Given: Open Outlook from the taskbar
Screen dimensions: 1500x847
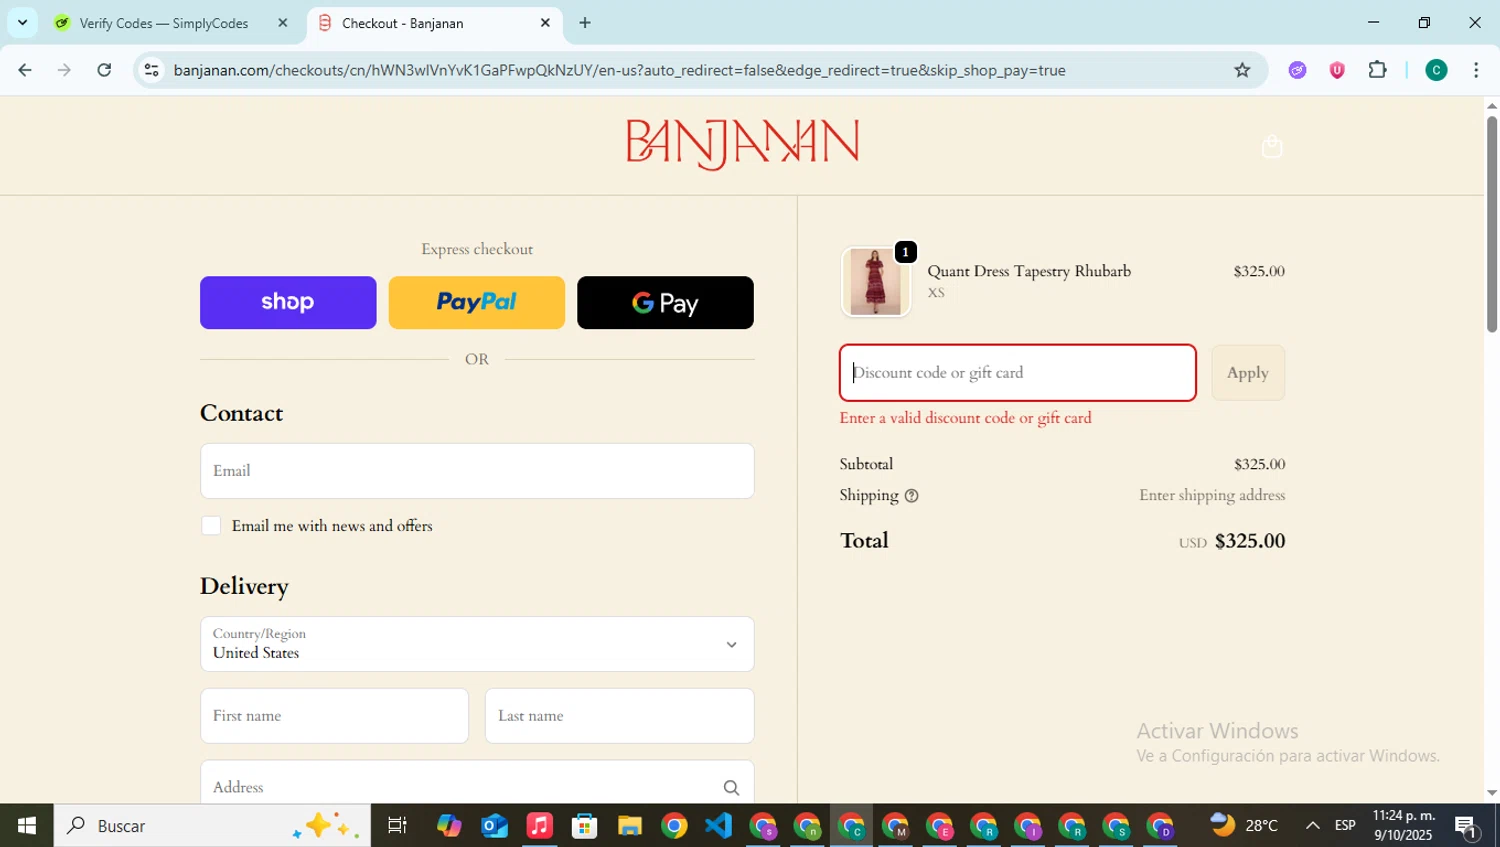Looking at the screenshot, I should [x=495, y=826].
